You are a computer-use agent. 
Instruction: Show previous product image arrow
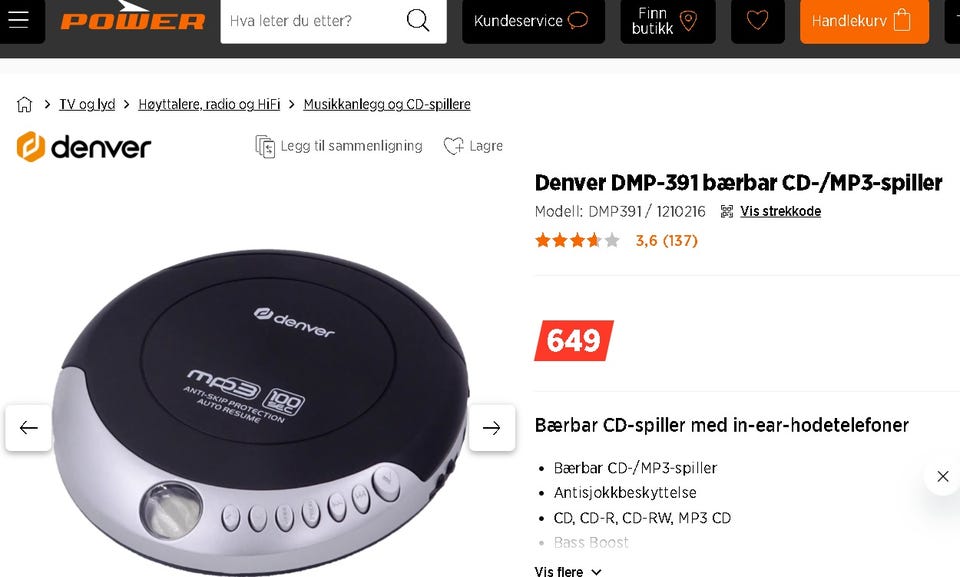(29, 428)
